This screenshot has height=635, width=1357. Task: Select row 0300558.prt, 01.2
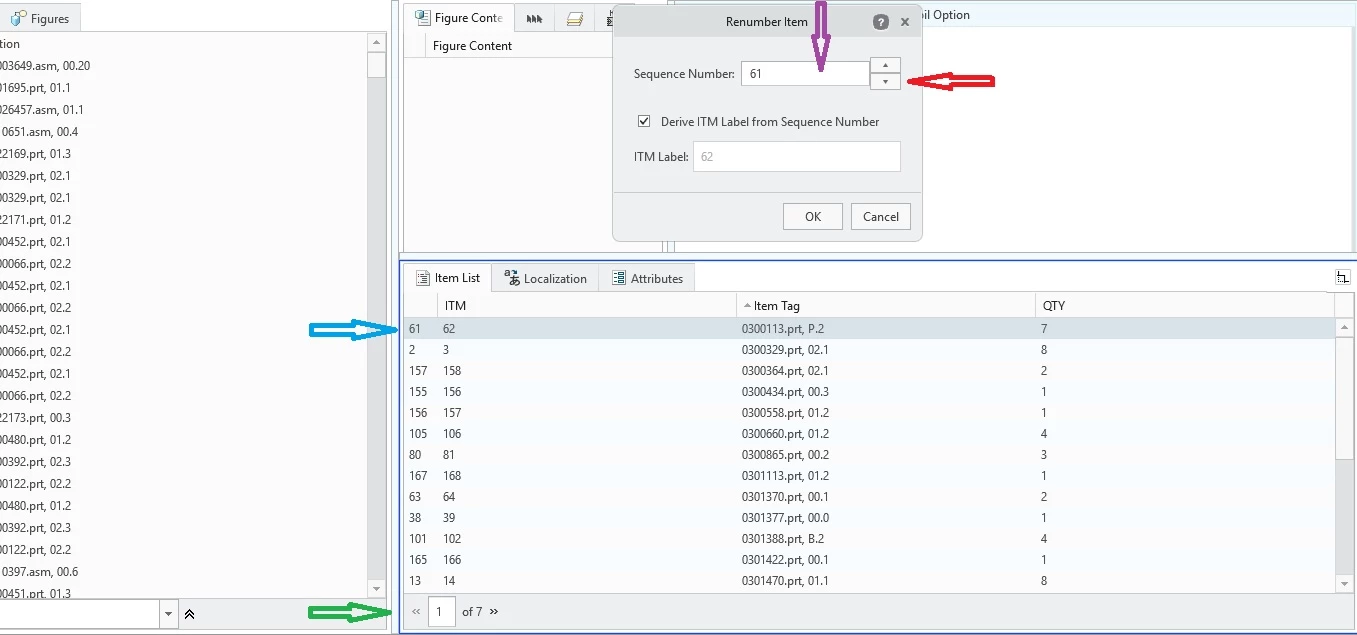tap(868, 413)
